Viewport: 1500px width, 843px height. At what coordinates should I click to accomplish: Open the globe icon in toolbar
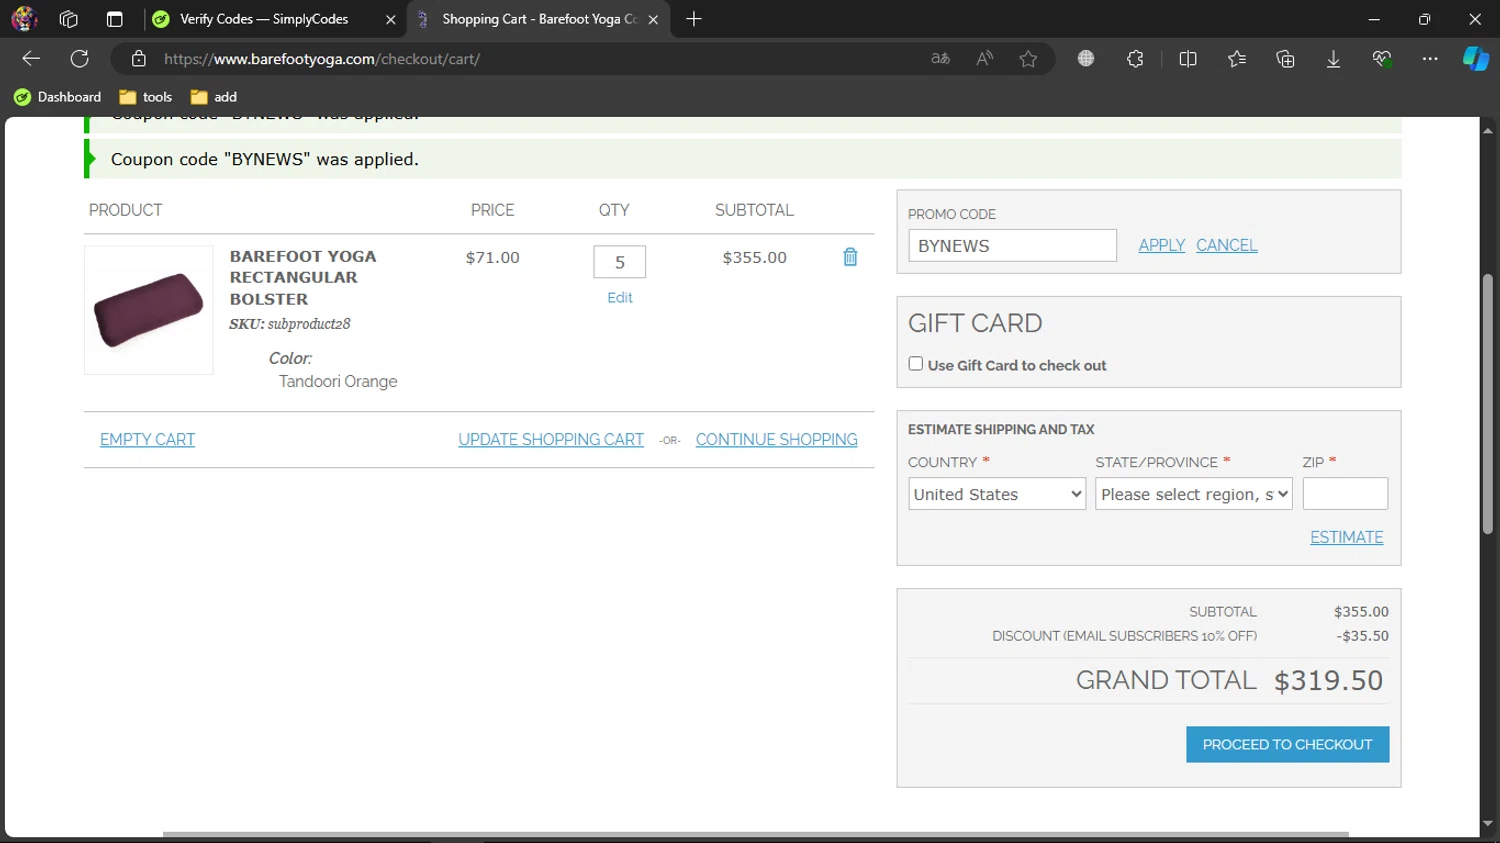1086,59
